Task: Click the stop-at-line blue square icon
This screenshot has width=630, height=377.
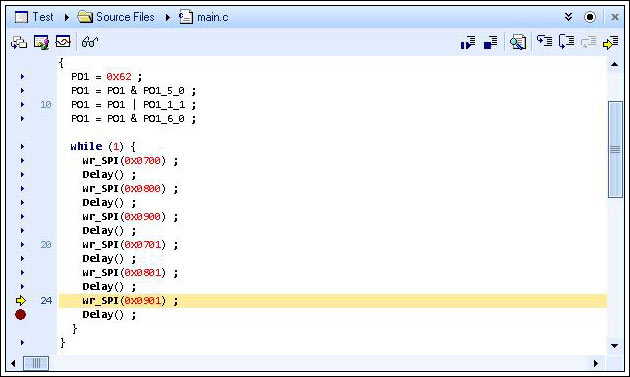Action: click(491, 42)
